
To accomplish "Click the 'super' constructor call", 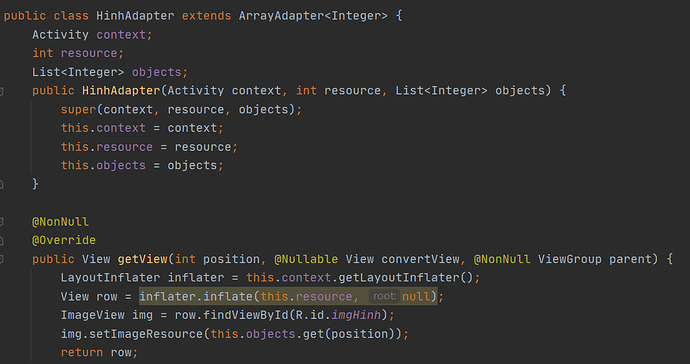I will pyautogui.click(x=78, y=110).
